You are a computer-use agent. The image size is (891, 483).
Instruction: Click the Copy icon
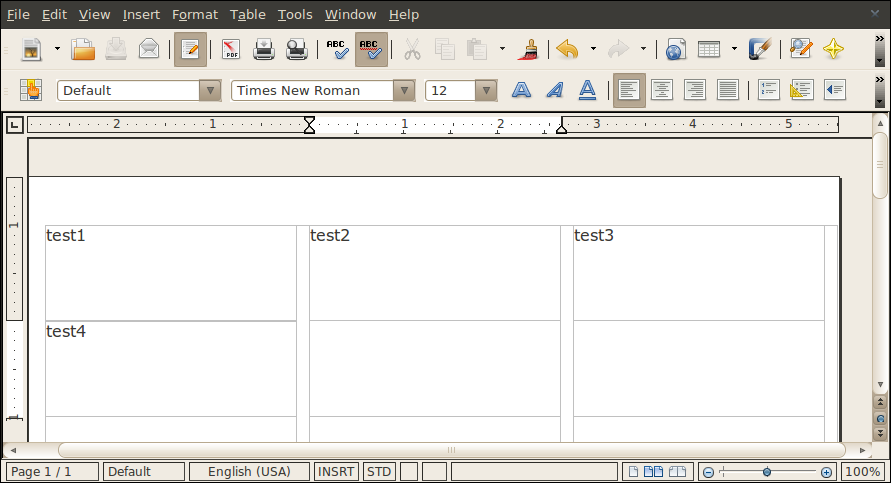444,49
